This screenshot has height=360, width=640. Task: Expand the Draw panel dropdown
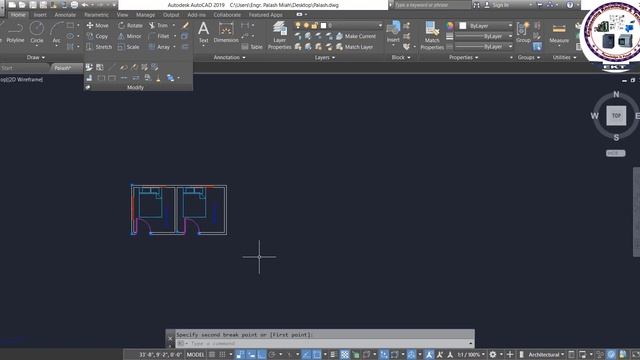[x=36, y=58]
